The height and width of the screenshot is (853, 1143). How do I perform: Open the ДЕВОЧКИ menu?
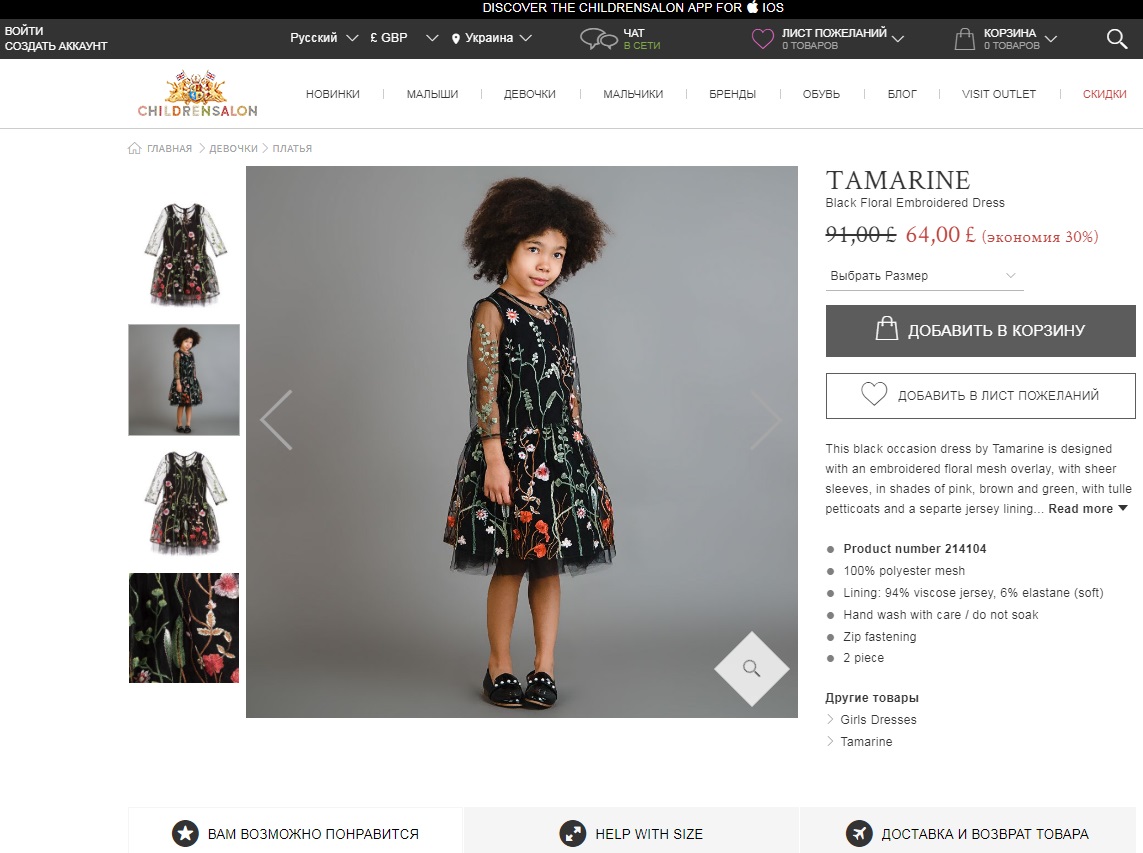(x=530, y=94)
